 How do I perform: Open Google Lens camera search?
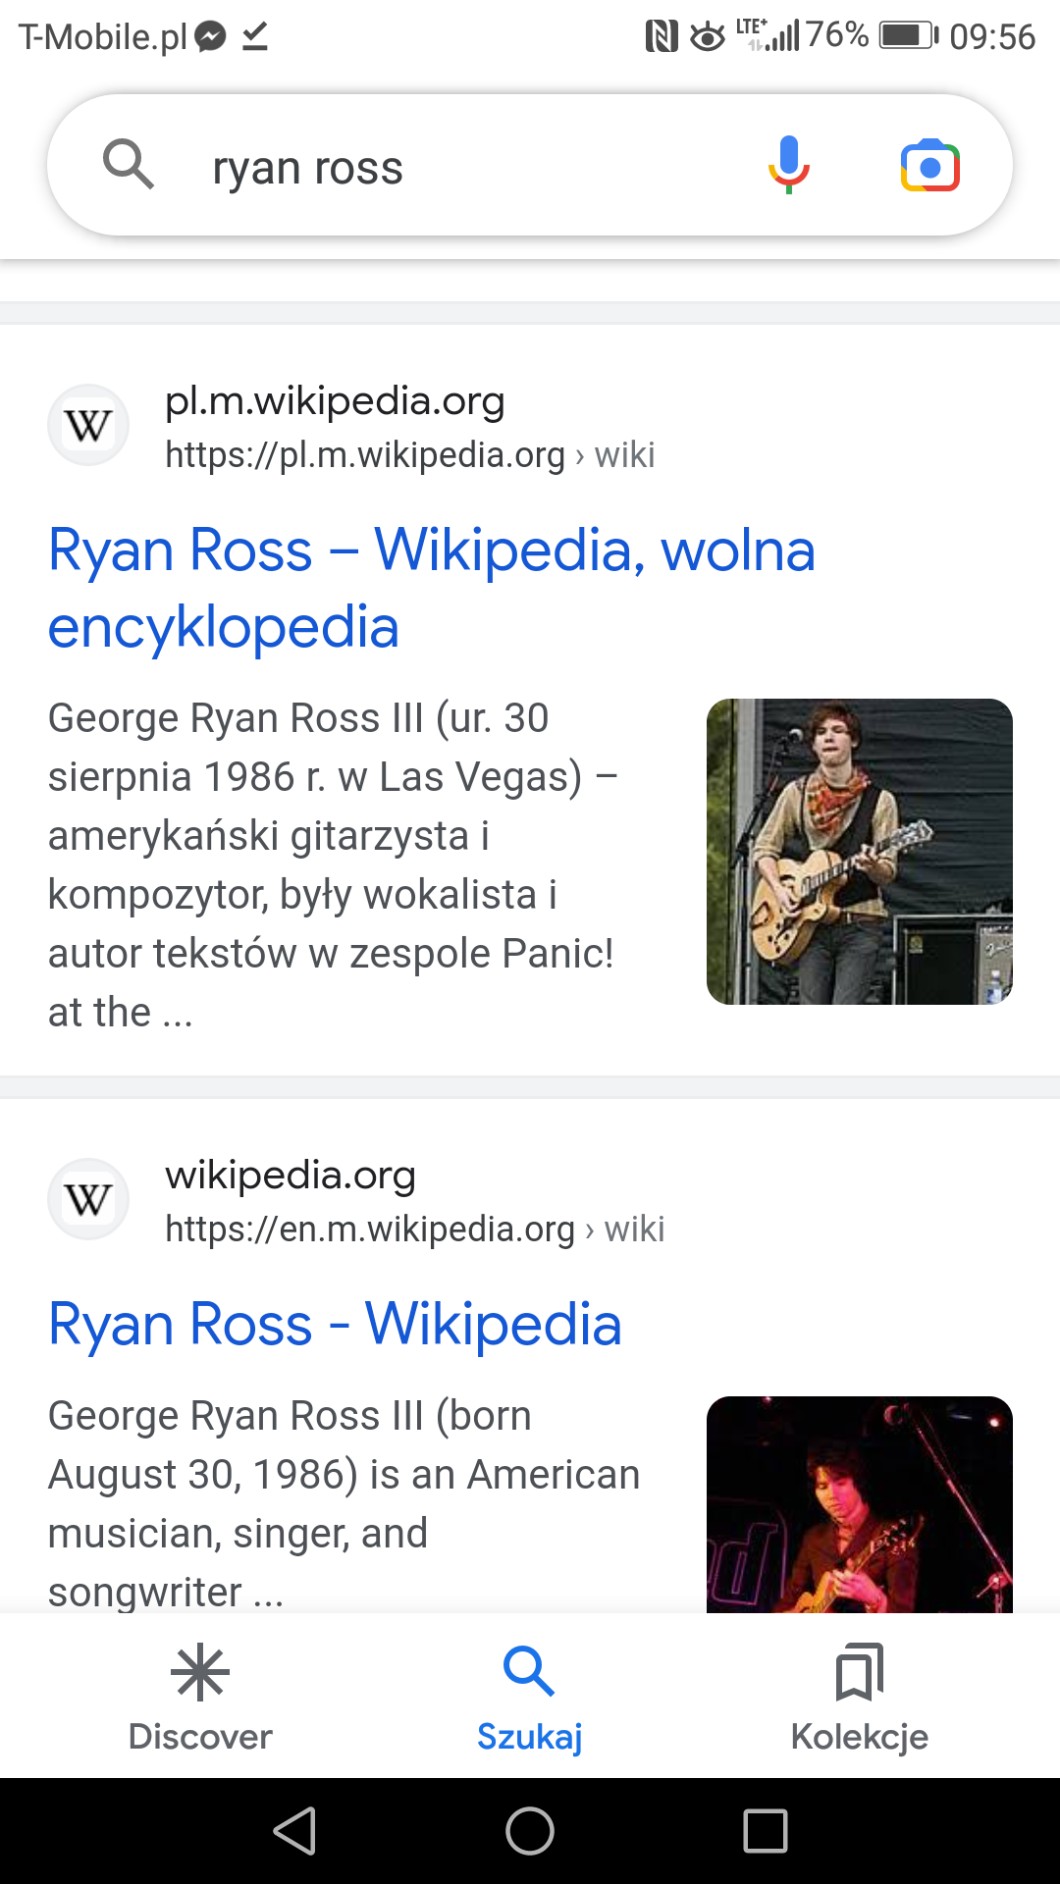pos(930,166)
